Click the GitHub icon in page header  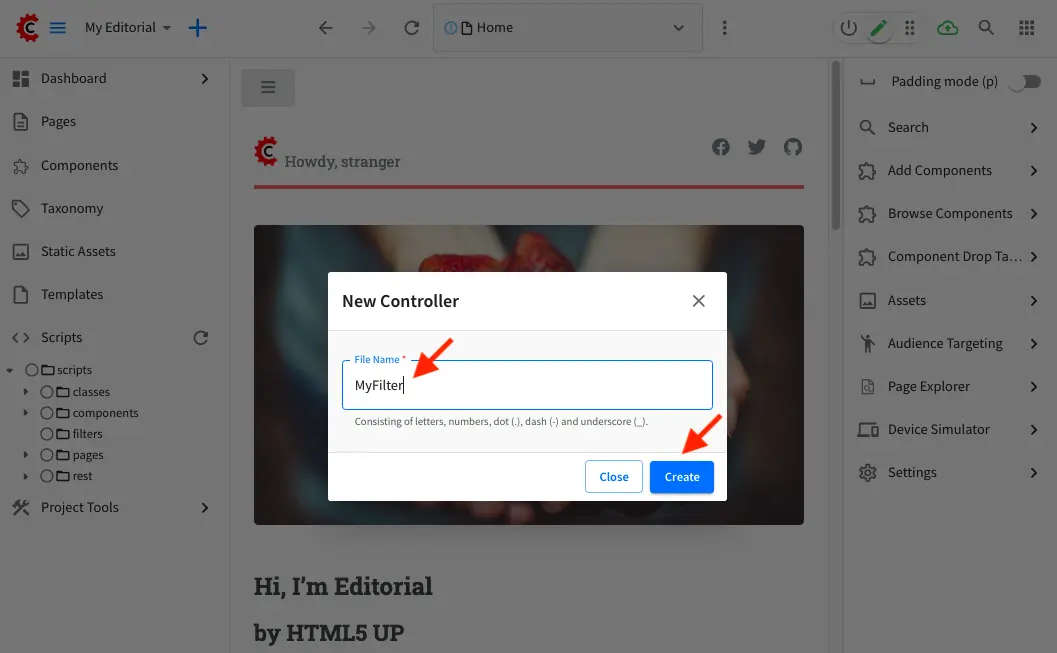[x=793, y=147]
